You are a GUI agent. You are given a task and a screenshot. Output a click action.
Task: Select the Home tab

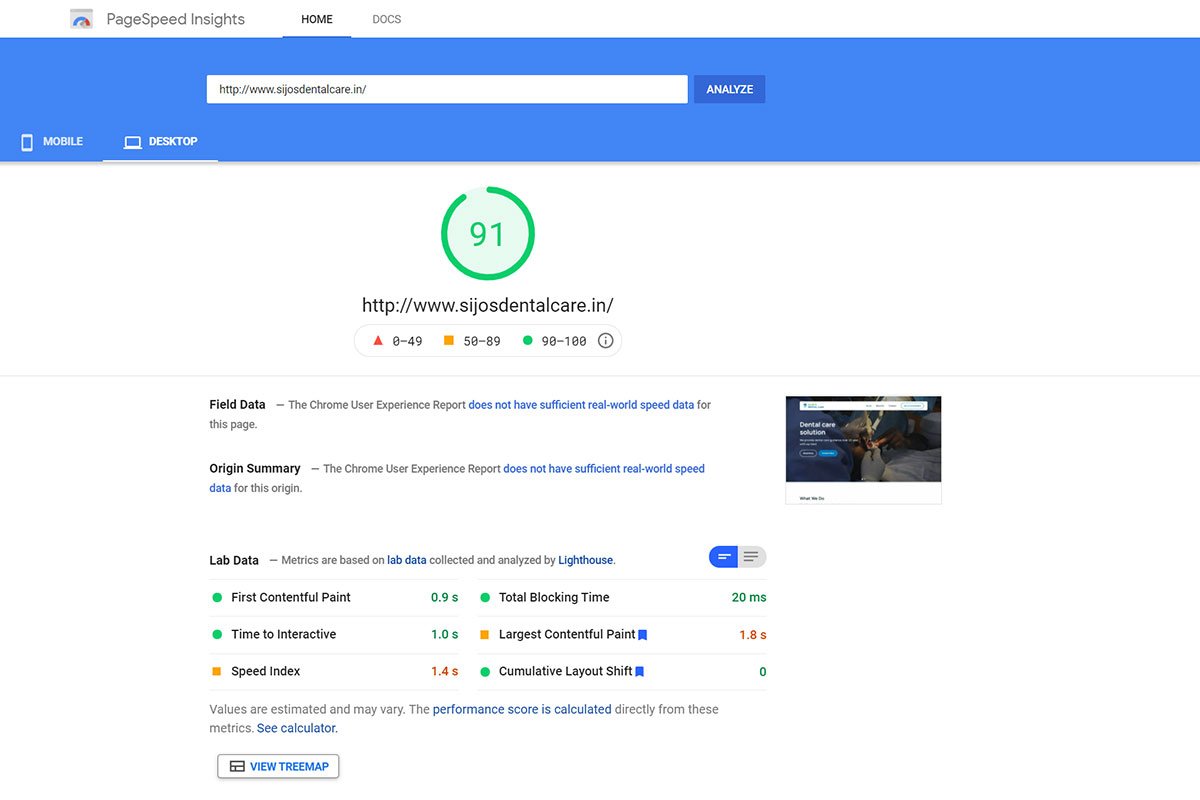click(x=316, y=19)
